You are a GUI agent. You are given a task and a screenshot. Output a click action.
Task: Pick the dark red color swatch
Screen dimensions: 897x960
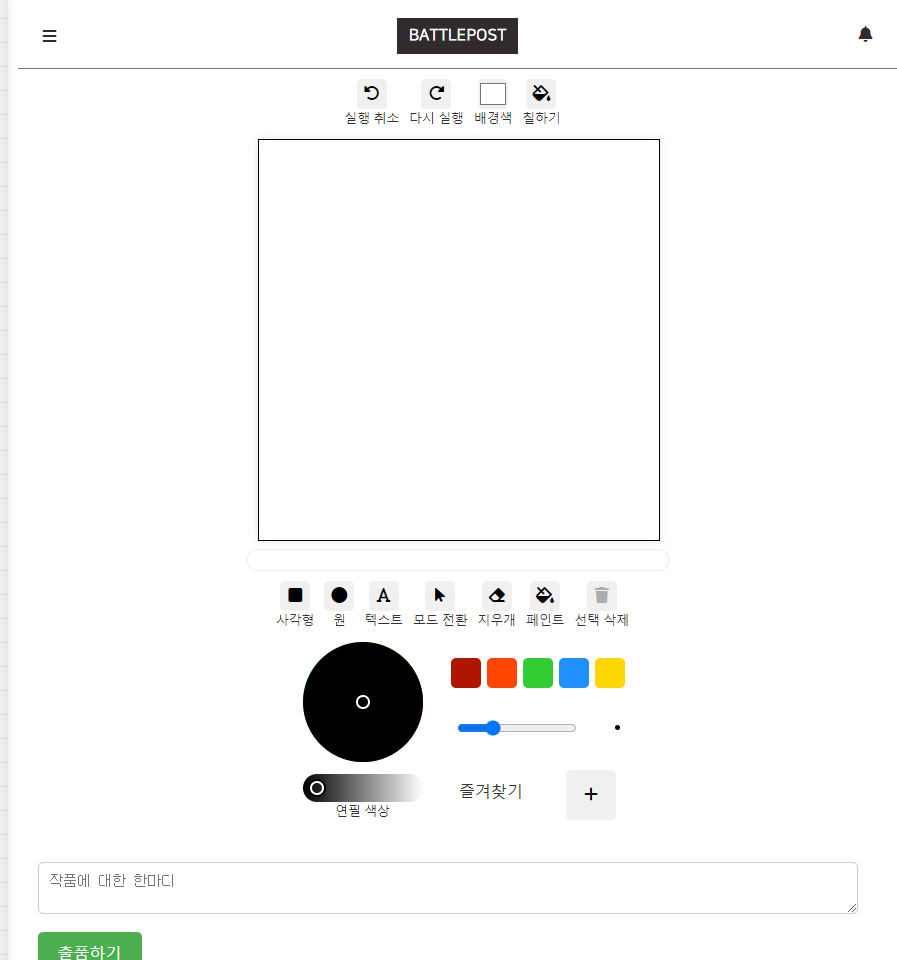click(466, 673)
